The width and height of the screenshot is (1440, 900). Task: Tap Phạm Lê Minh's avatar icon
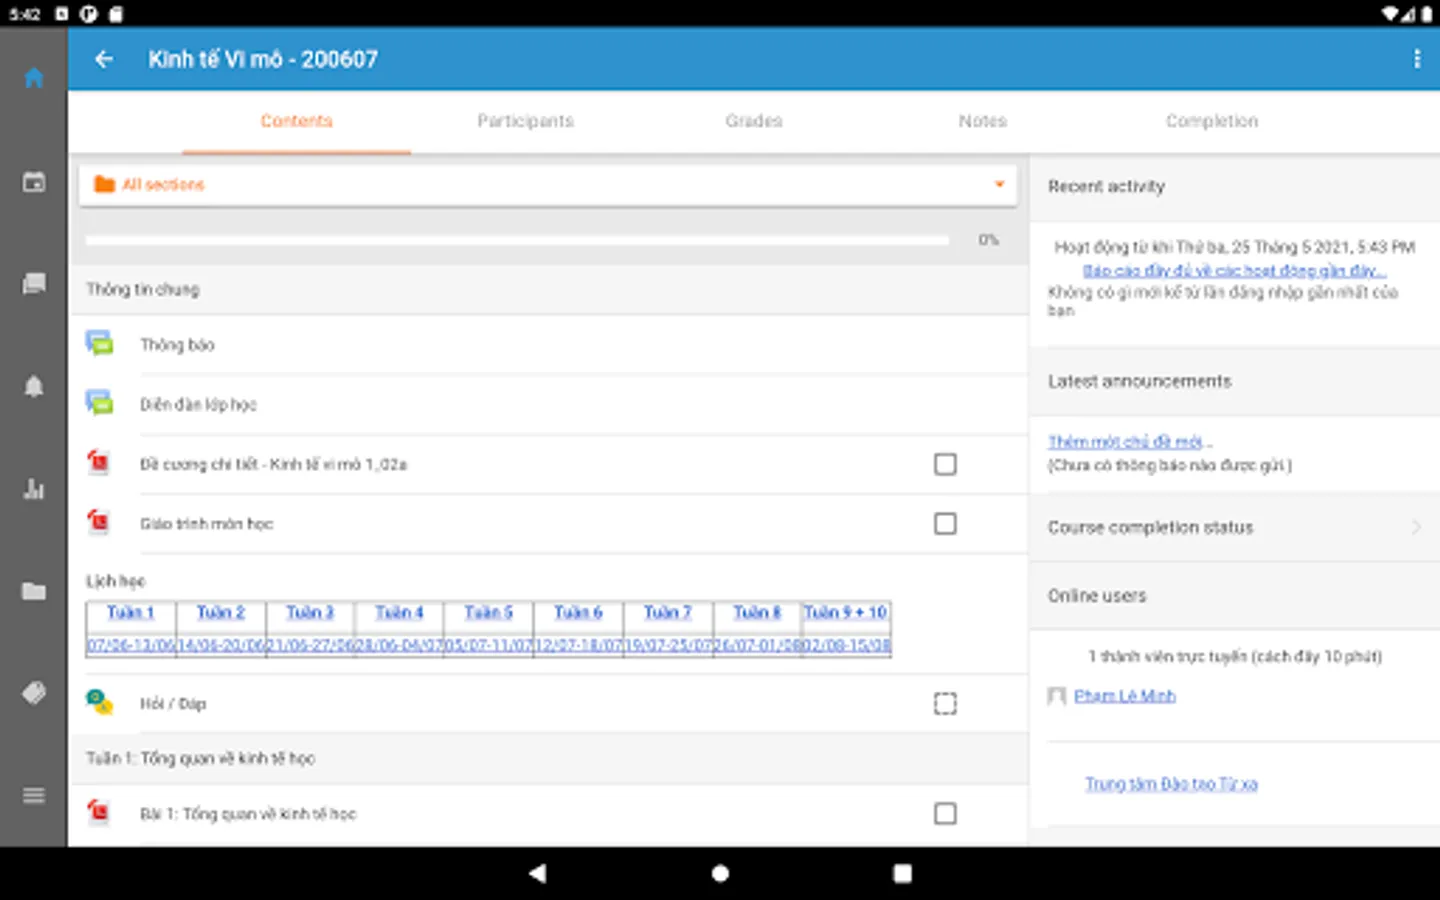1056,696
